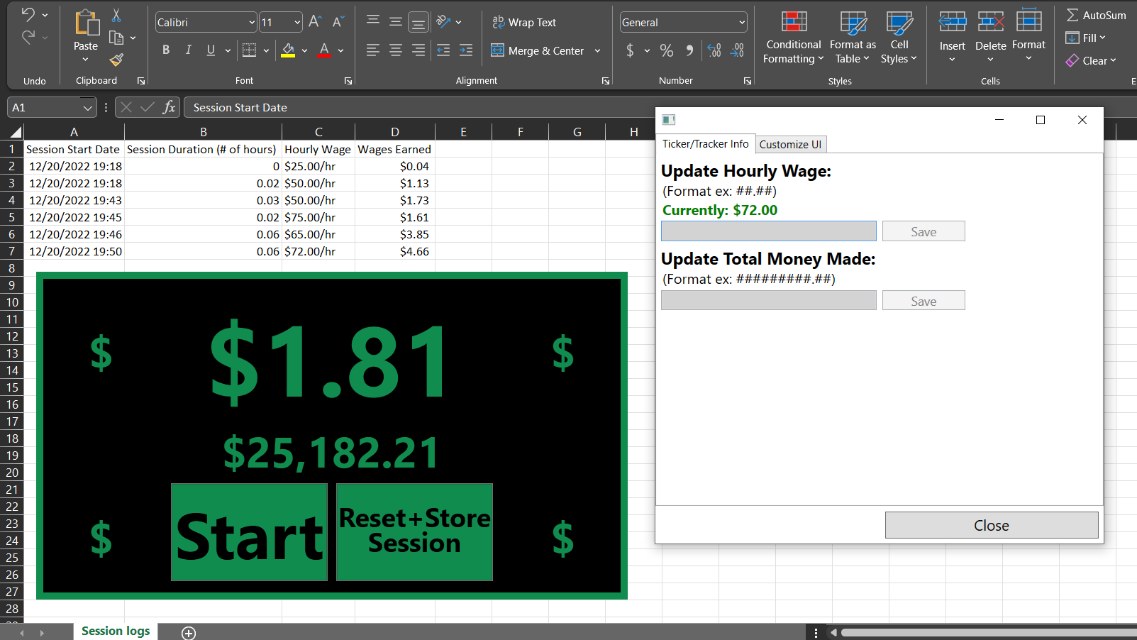
Task: Open the General number format dropdown
Action: pos(741,22)
